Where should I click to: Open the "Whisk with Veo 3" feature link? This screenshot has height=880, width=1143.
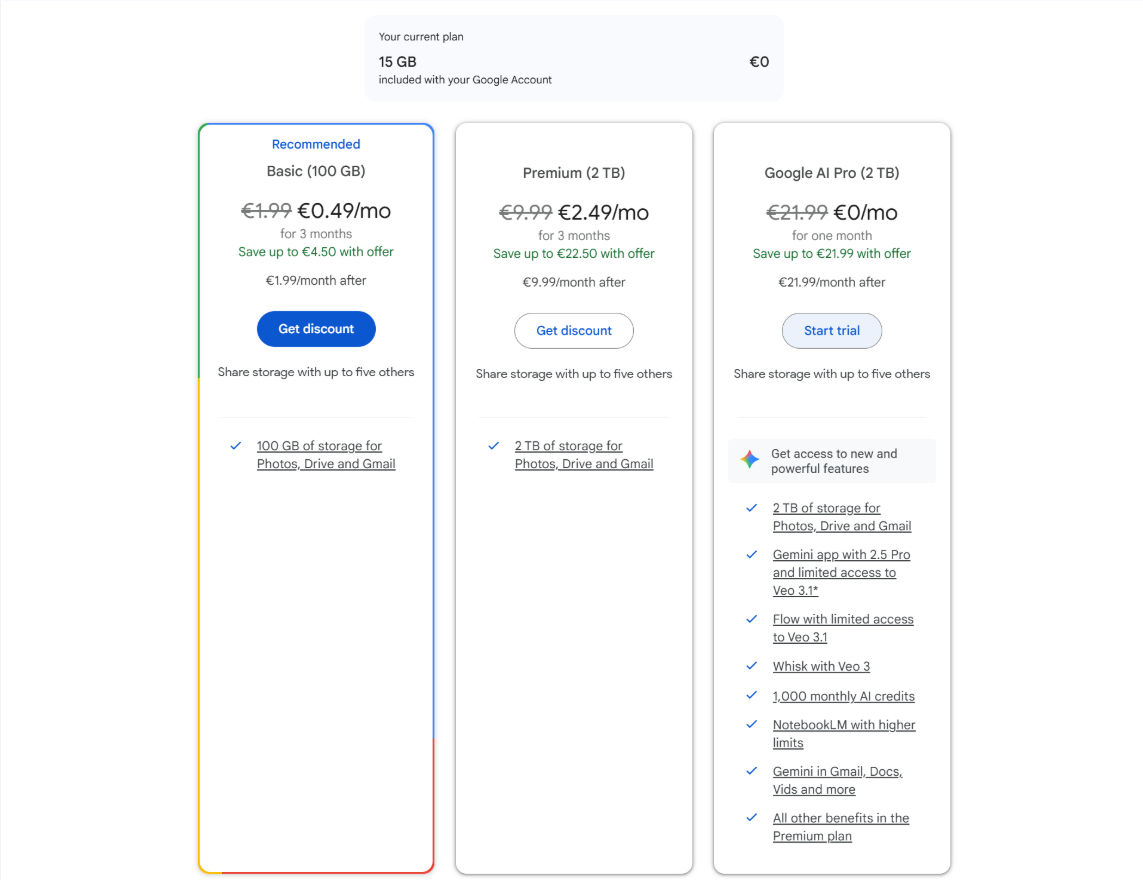tap(821, 666)
